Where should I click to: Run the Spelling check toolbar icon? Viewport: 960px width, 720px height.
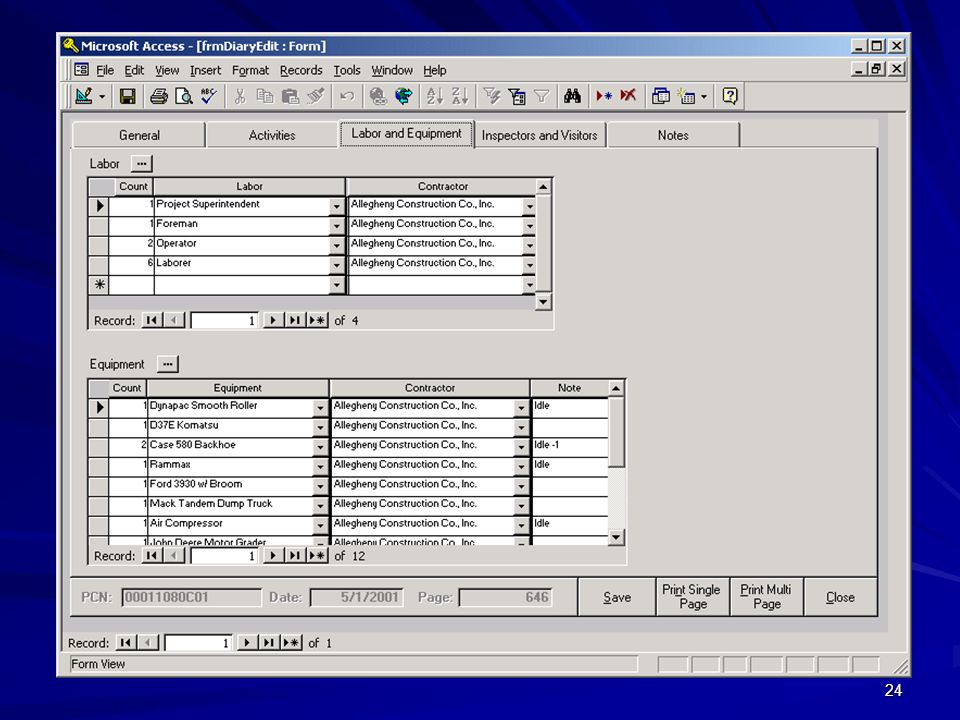click(209, 96)
